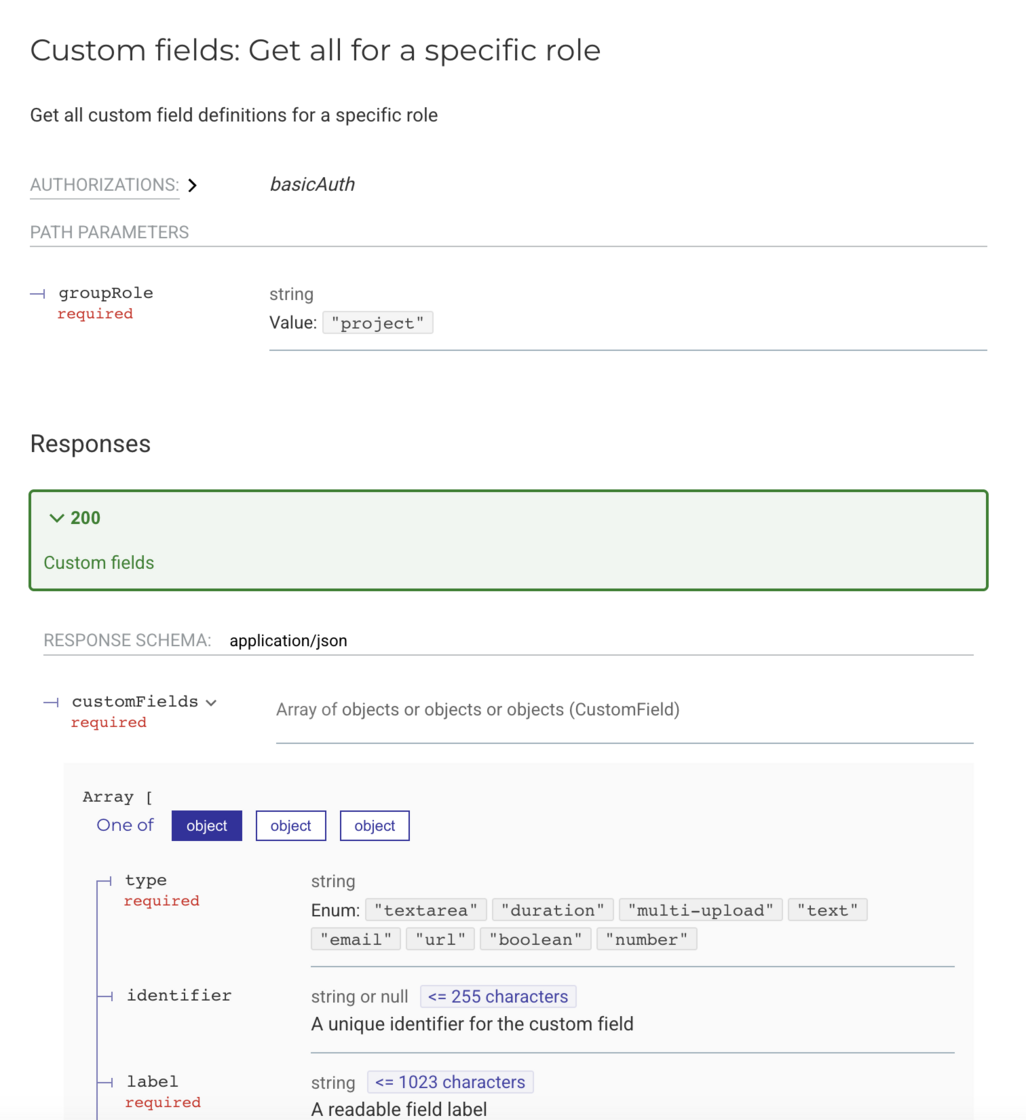Collapse the customFields property chevron

coord(211,703)
